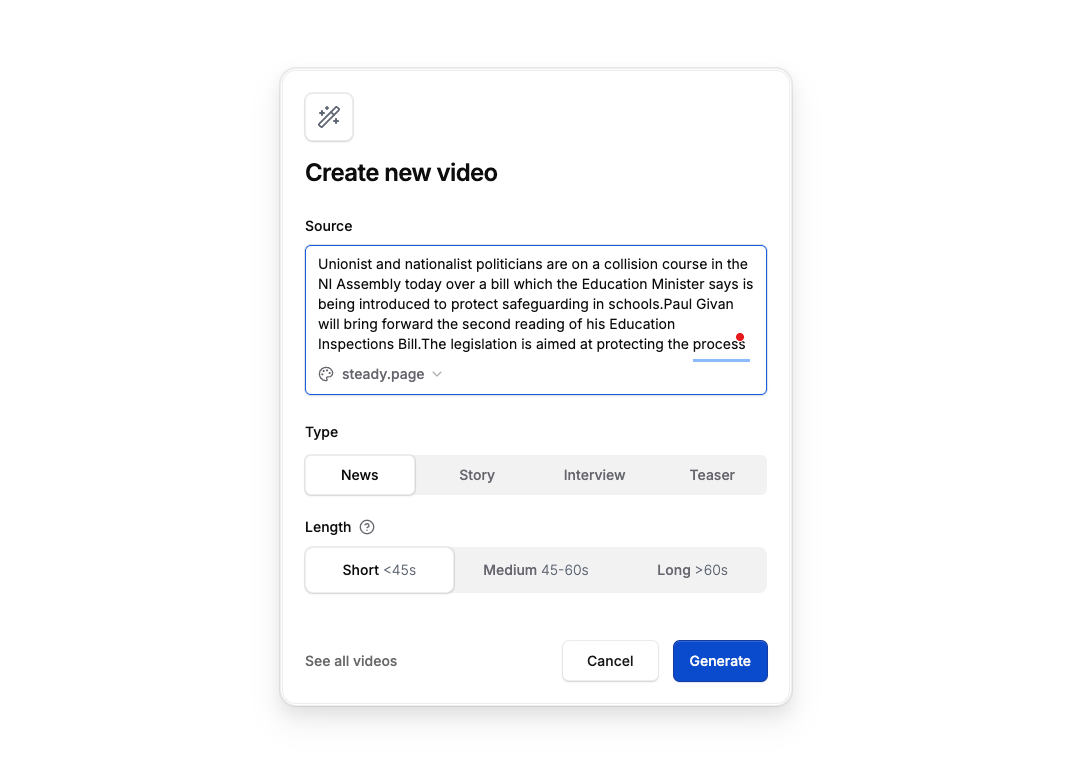
Task: Select the Teaser video type
Action: (712, 475)
